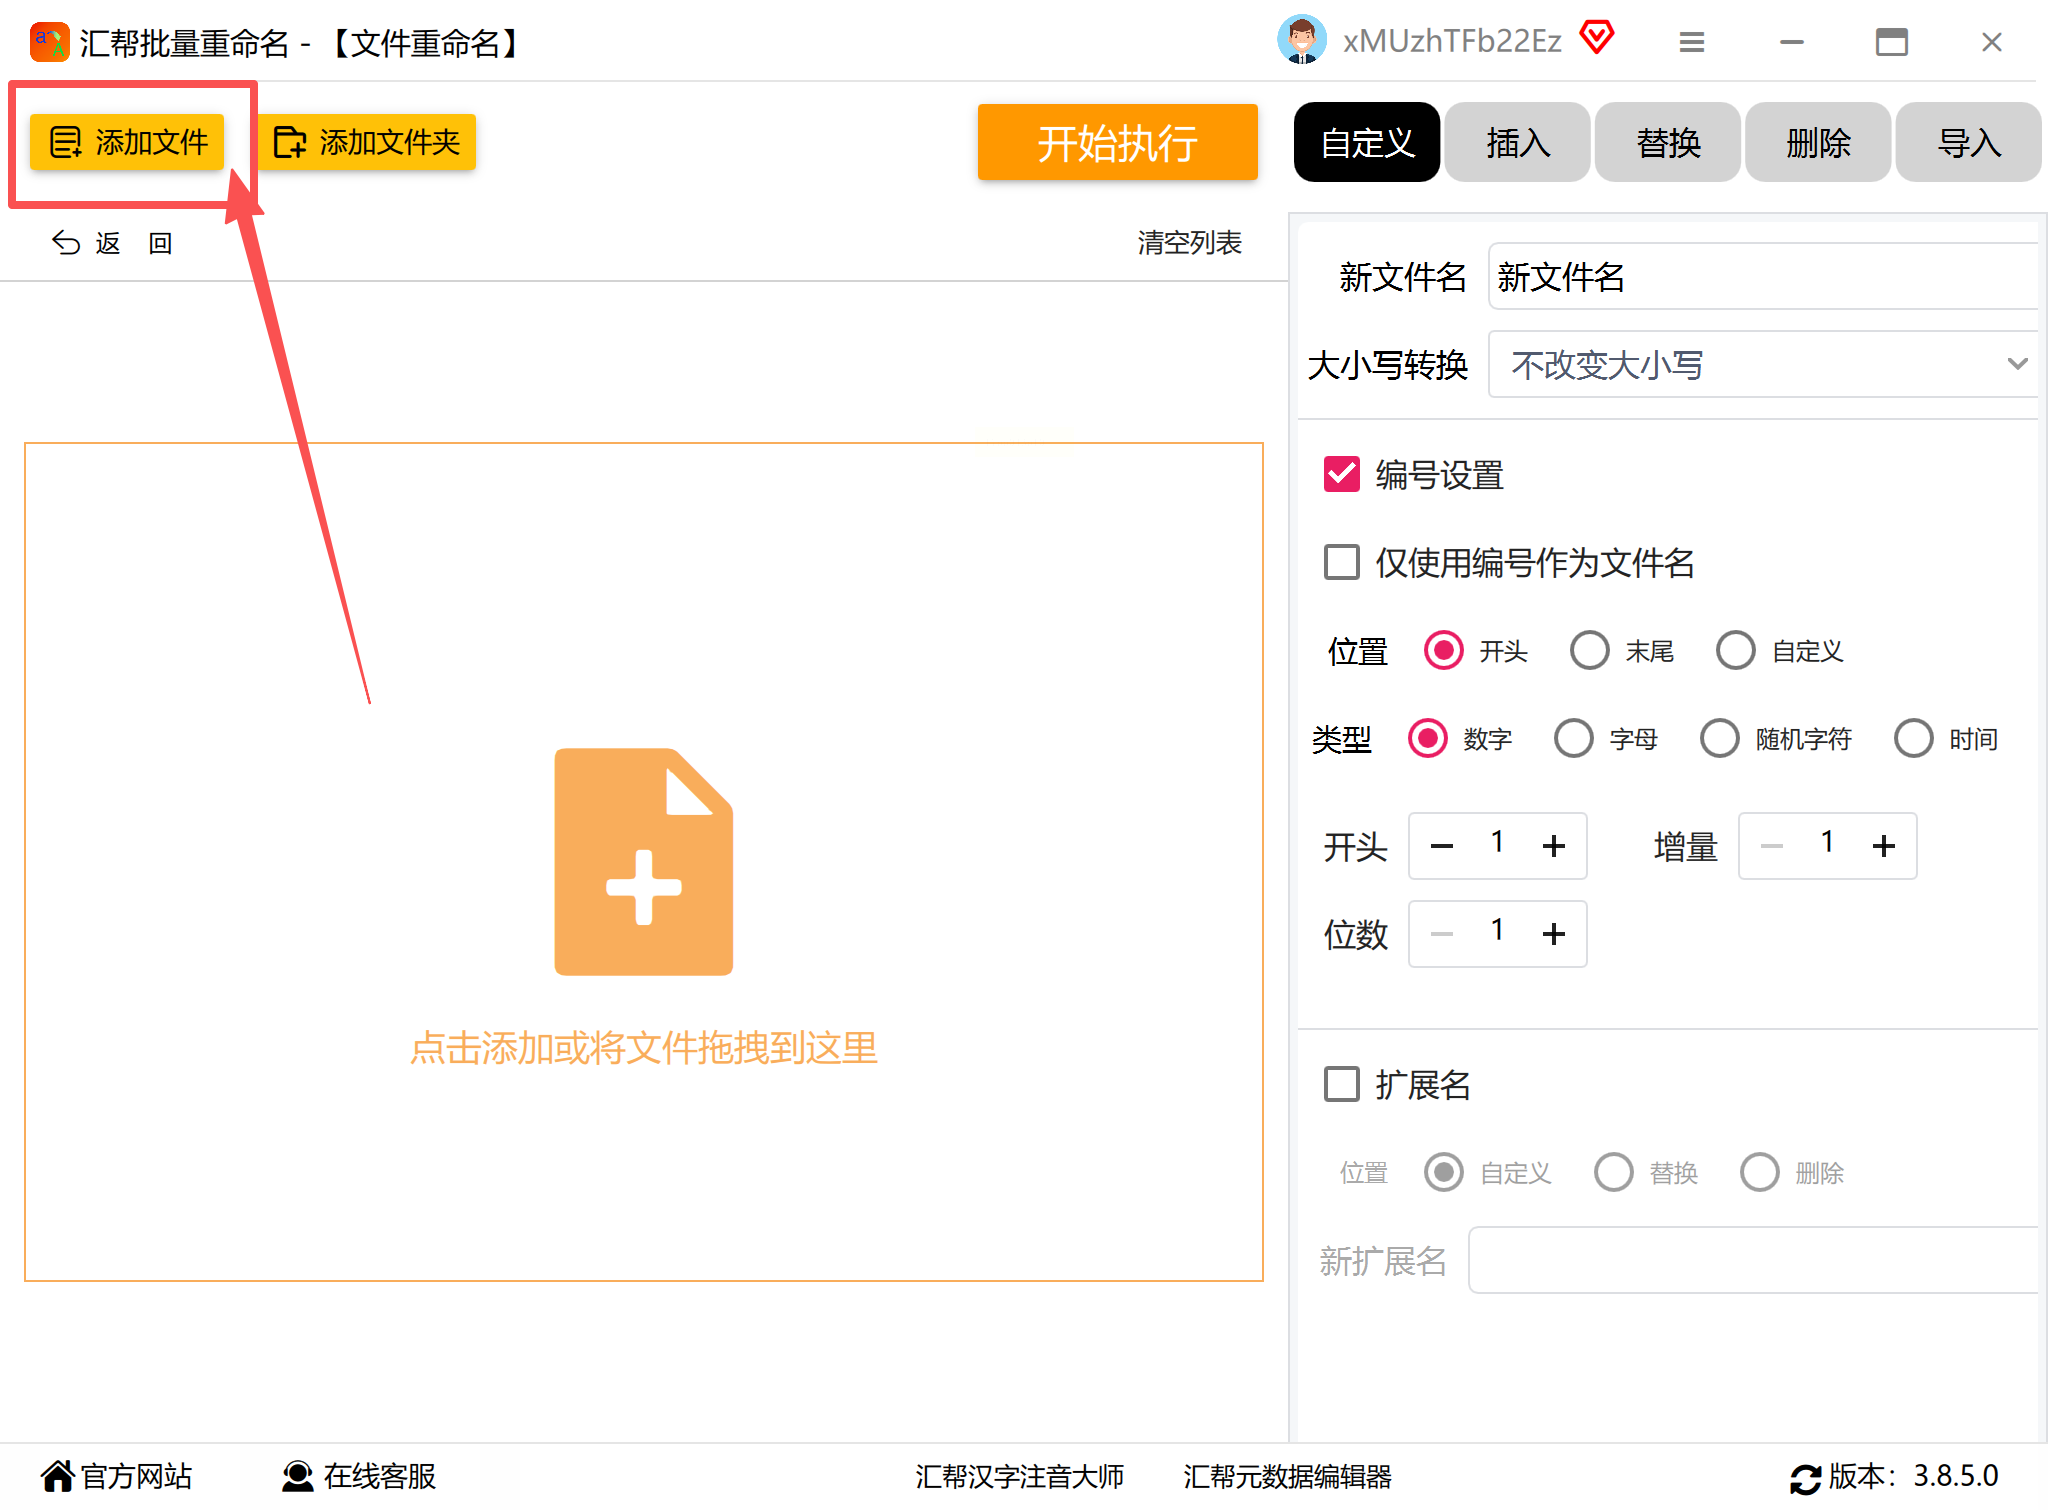The height and width of the screenshot is (1510, 2048).
Task: Enable 仅使用编号作为文件名 checkbox
Action: tap(1341, 562)
